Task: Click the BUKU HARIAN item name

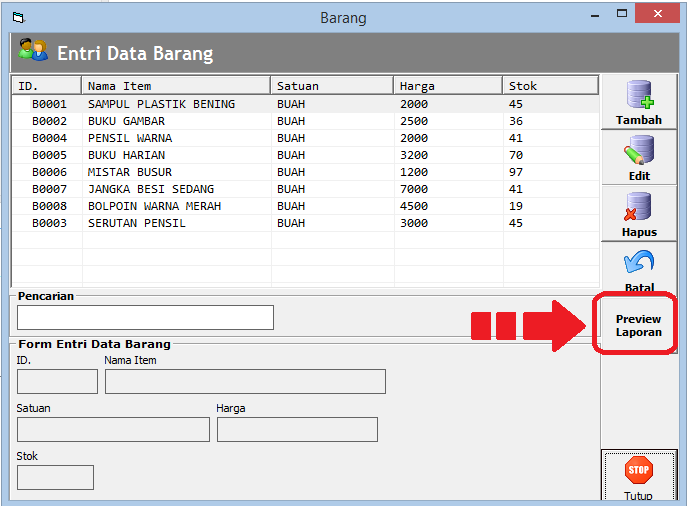Action: click(x=126, y=156)
